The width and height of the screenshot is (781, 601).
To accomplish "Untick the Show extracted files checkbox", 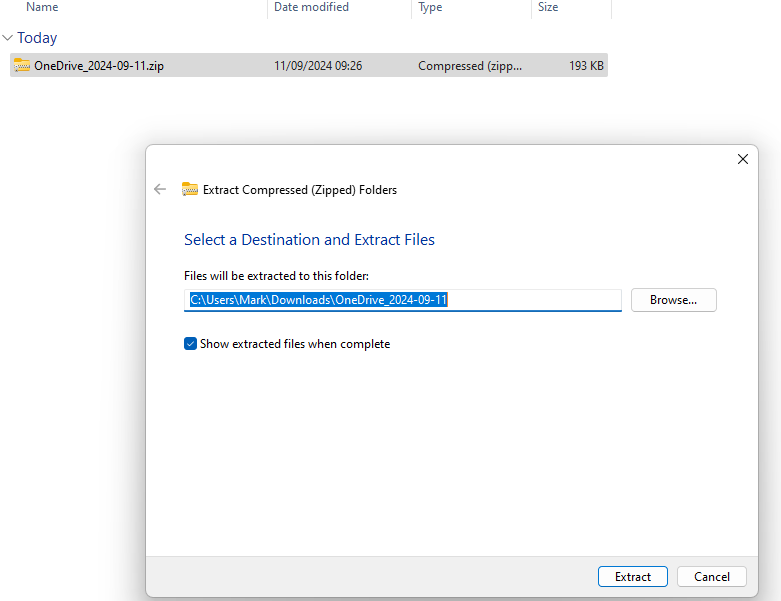I will (191, 344).
